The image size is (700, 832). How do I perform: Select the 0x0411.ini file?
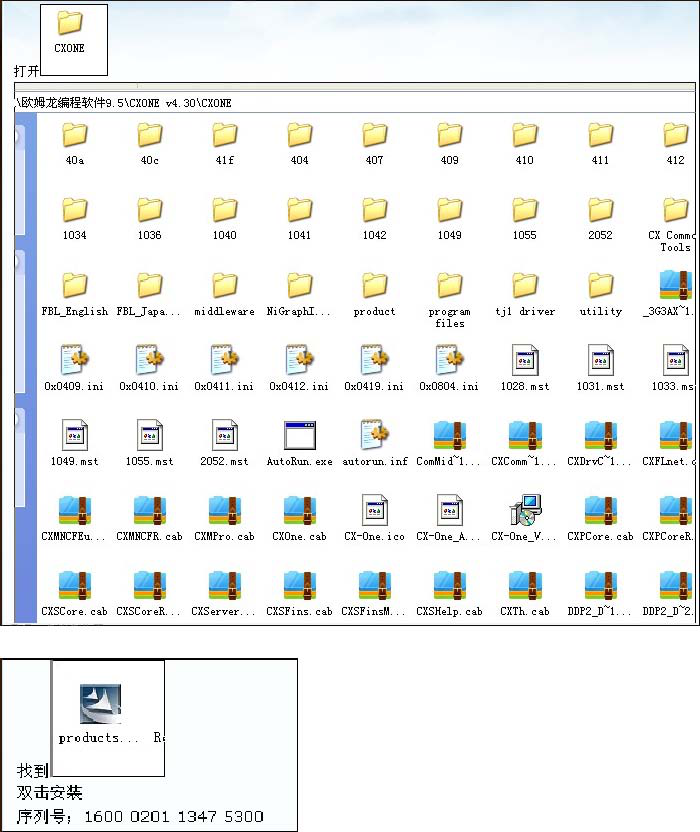click(224, 368)
